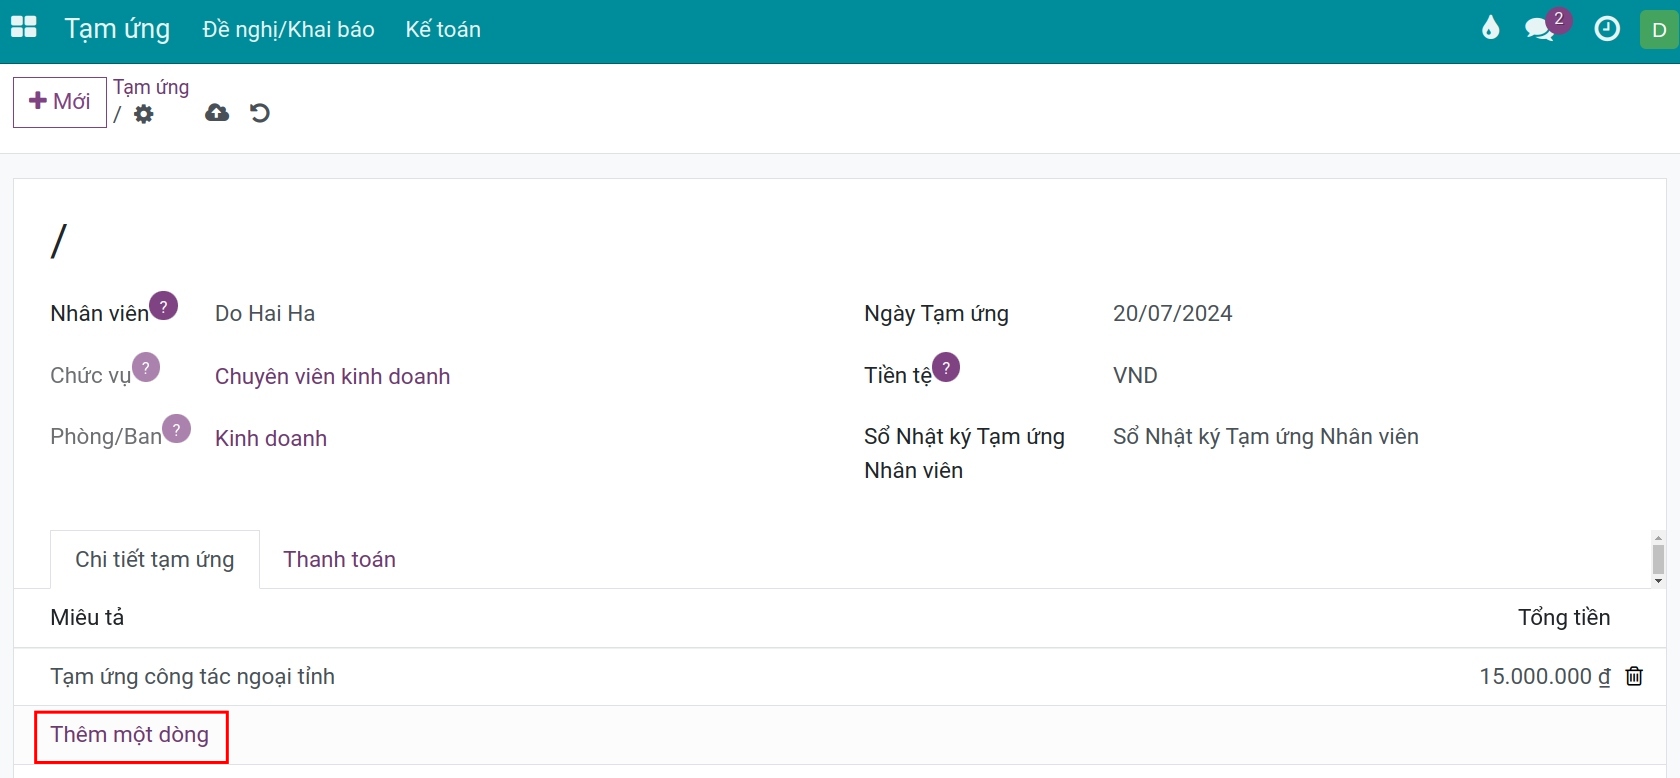Edit the description Tạm ứng công tác ngoại tỉnh

(x=193, y=677)
